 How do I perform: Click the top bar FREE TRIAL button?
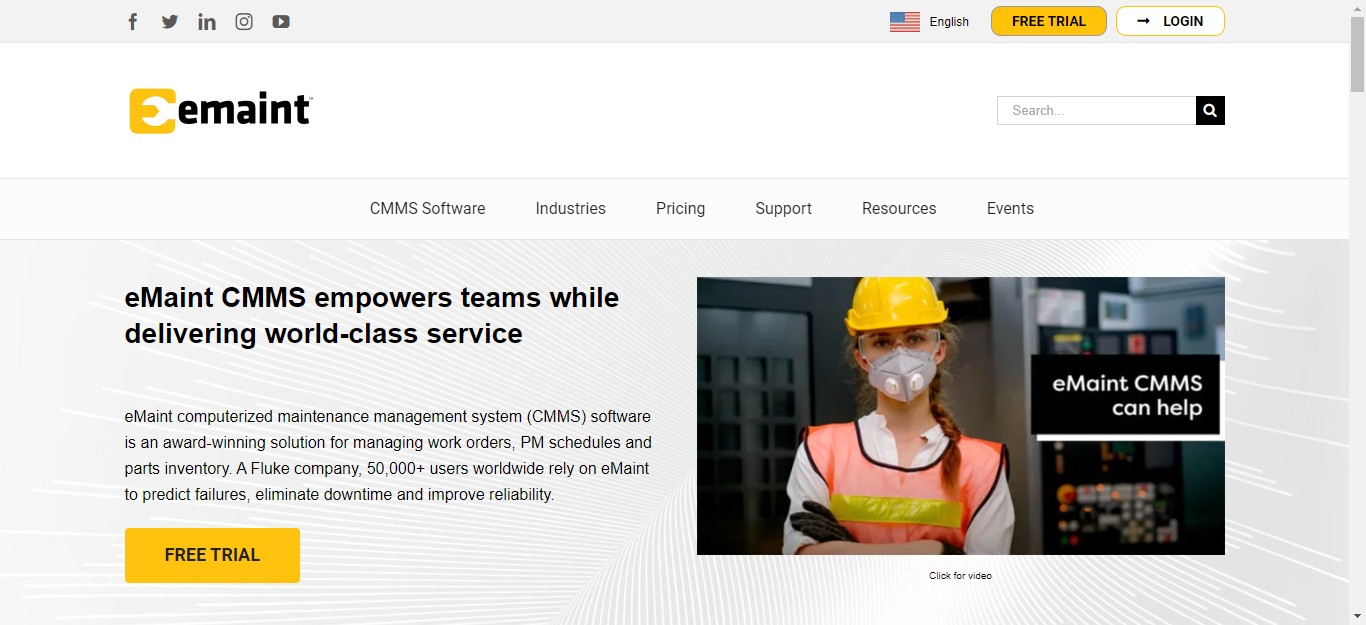[x=1049, y=21]
